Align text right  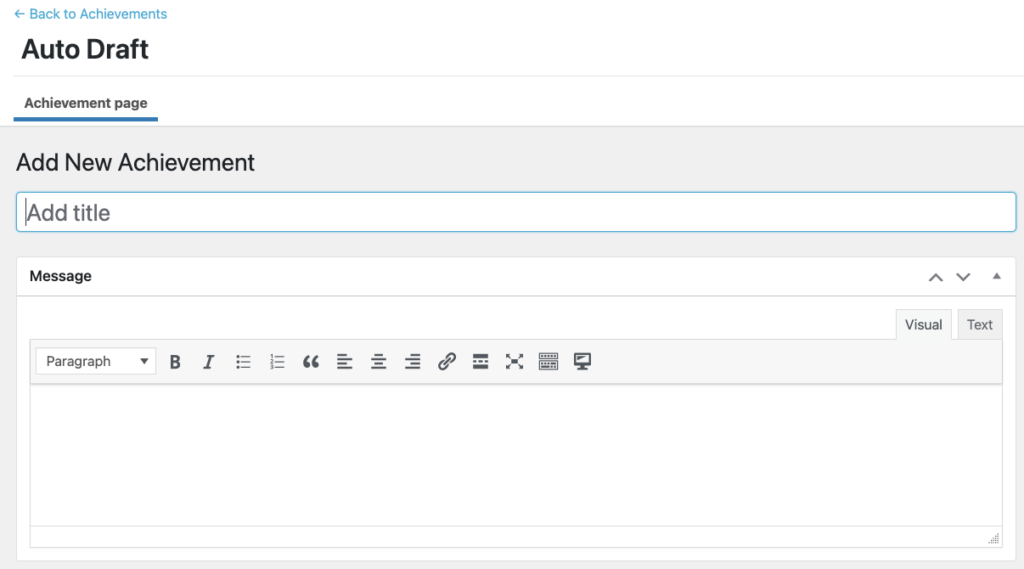pos(413,362)
